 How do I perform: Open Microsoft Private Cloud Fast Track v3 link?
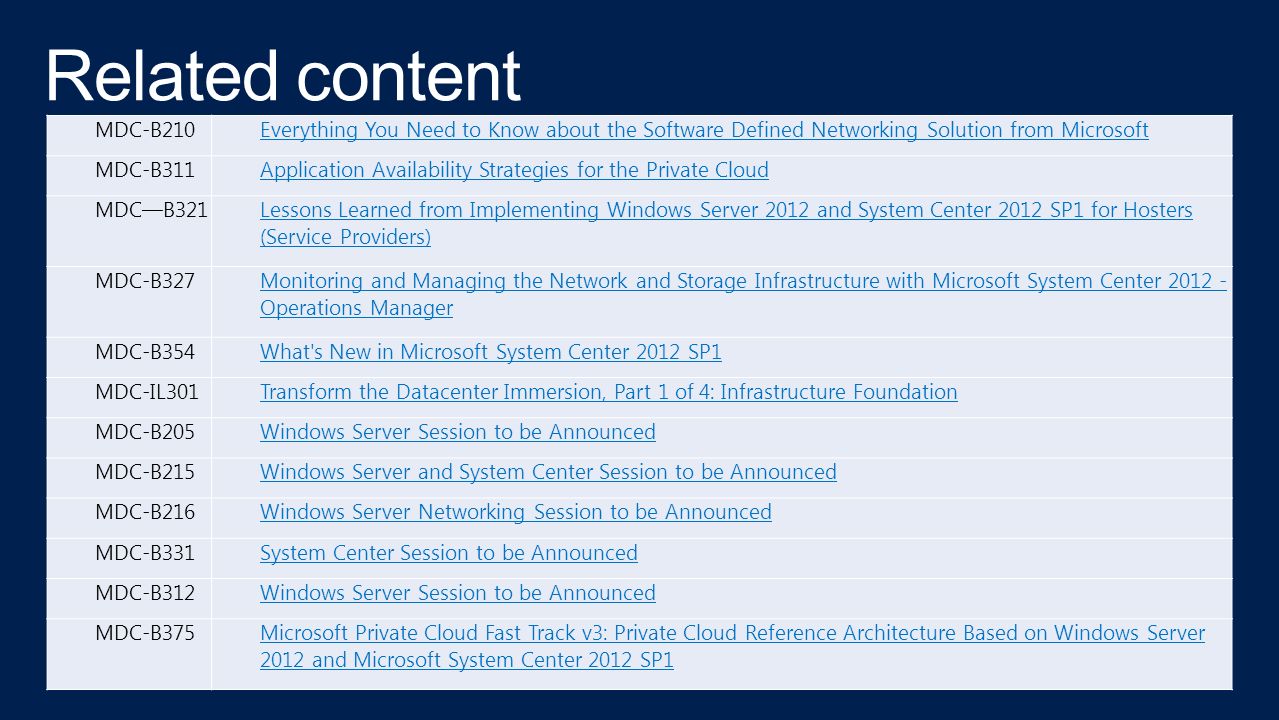[x=732, y=647]
